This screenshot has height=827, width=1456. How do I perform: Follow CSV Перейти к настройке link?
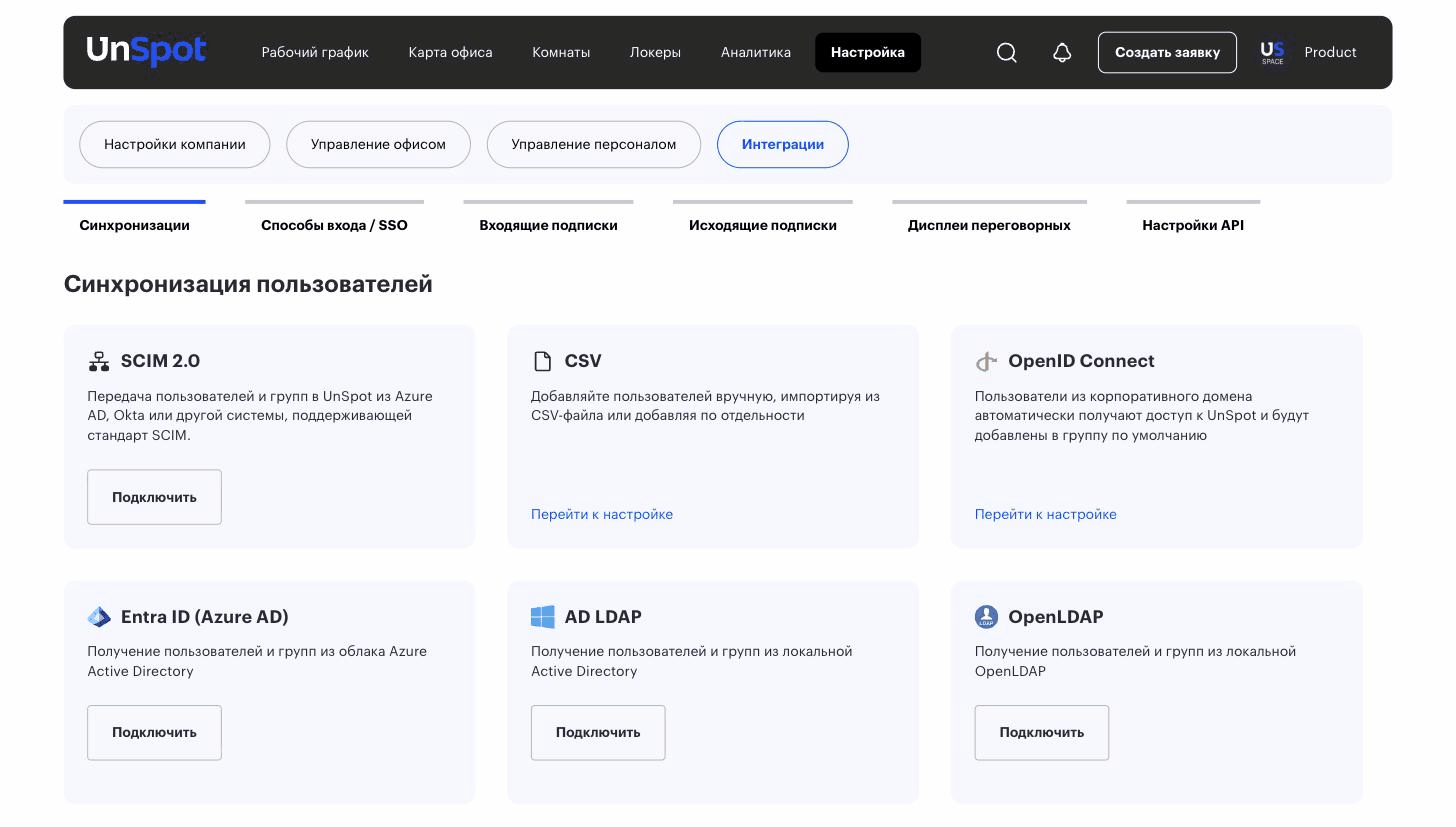pos(602,514)
